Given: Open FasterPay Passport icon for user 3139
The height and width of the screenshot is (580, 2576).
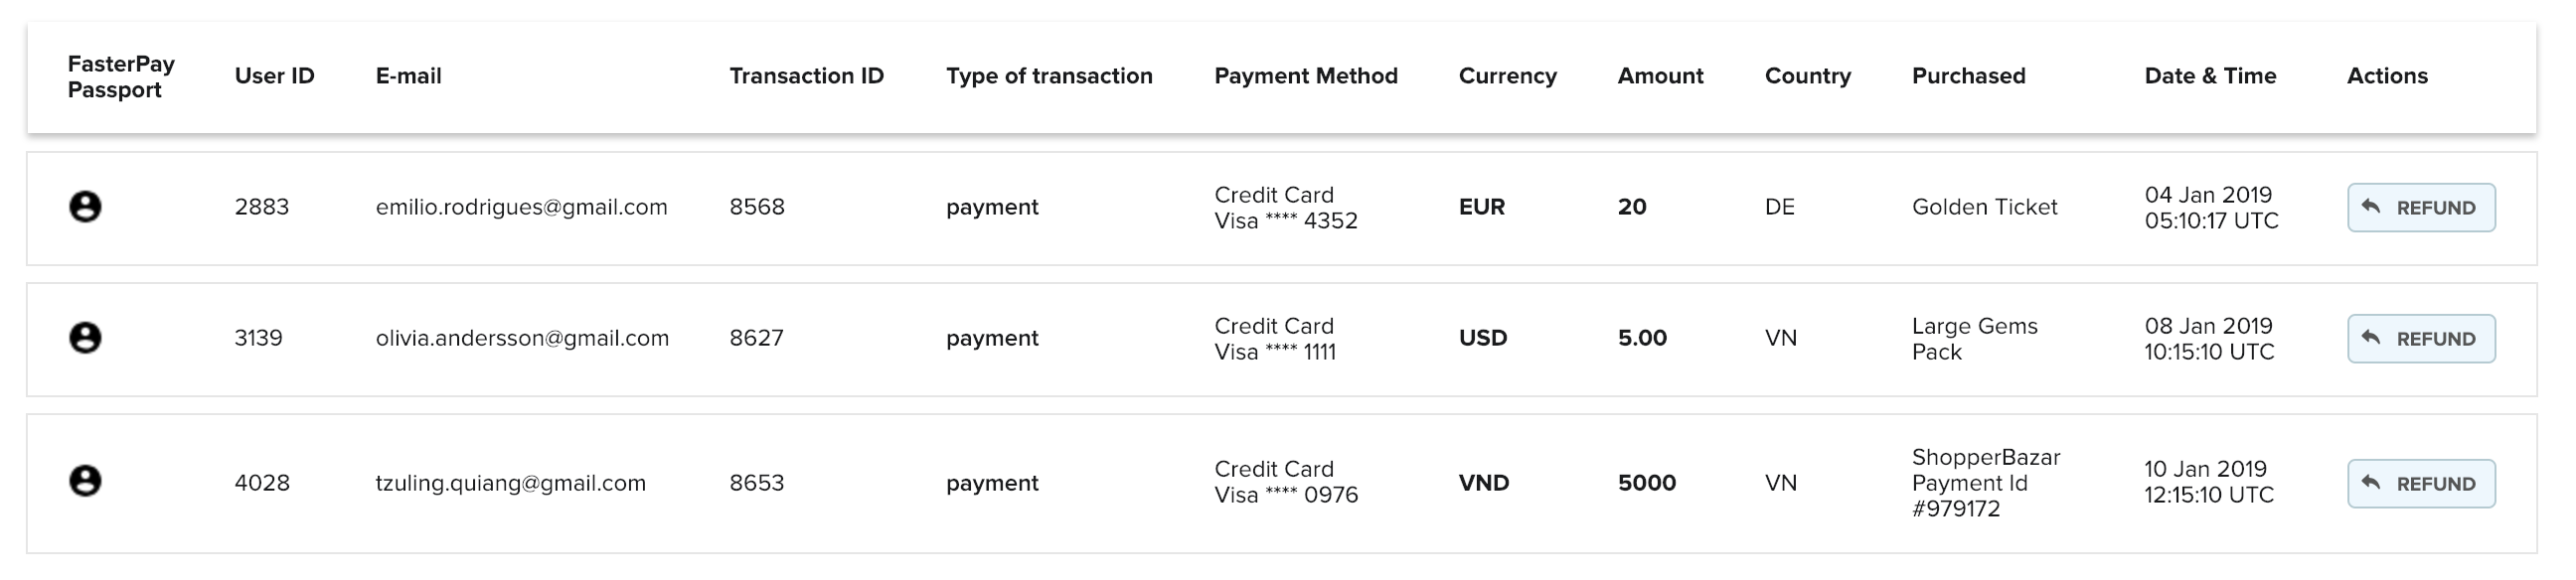Looking at the screenshot, I should click(85, 338).
